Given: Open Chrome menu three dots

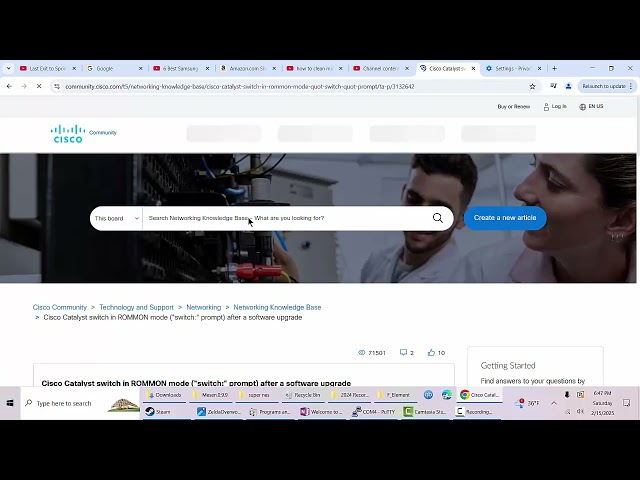Looking at the screenshot, I should [x=631, y=86].
